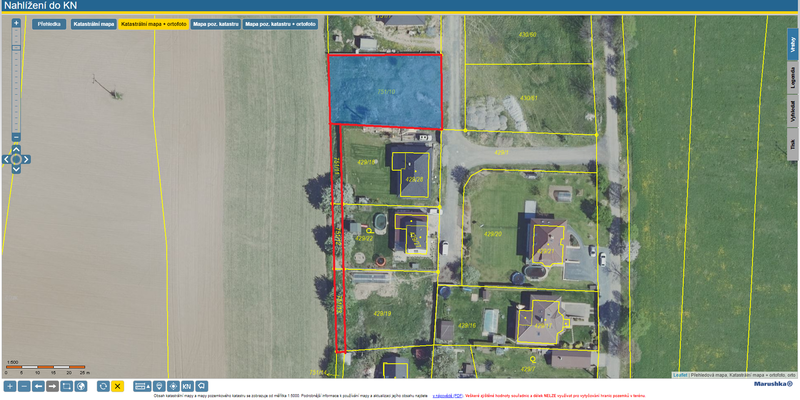Click the minus zoom-out tool in bottom toolbar
The height and width of the screenshot is (400, 800).
(24, 386)
